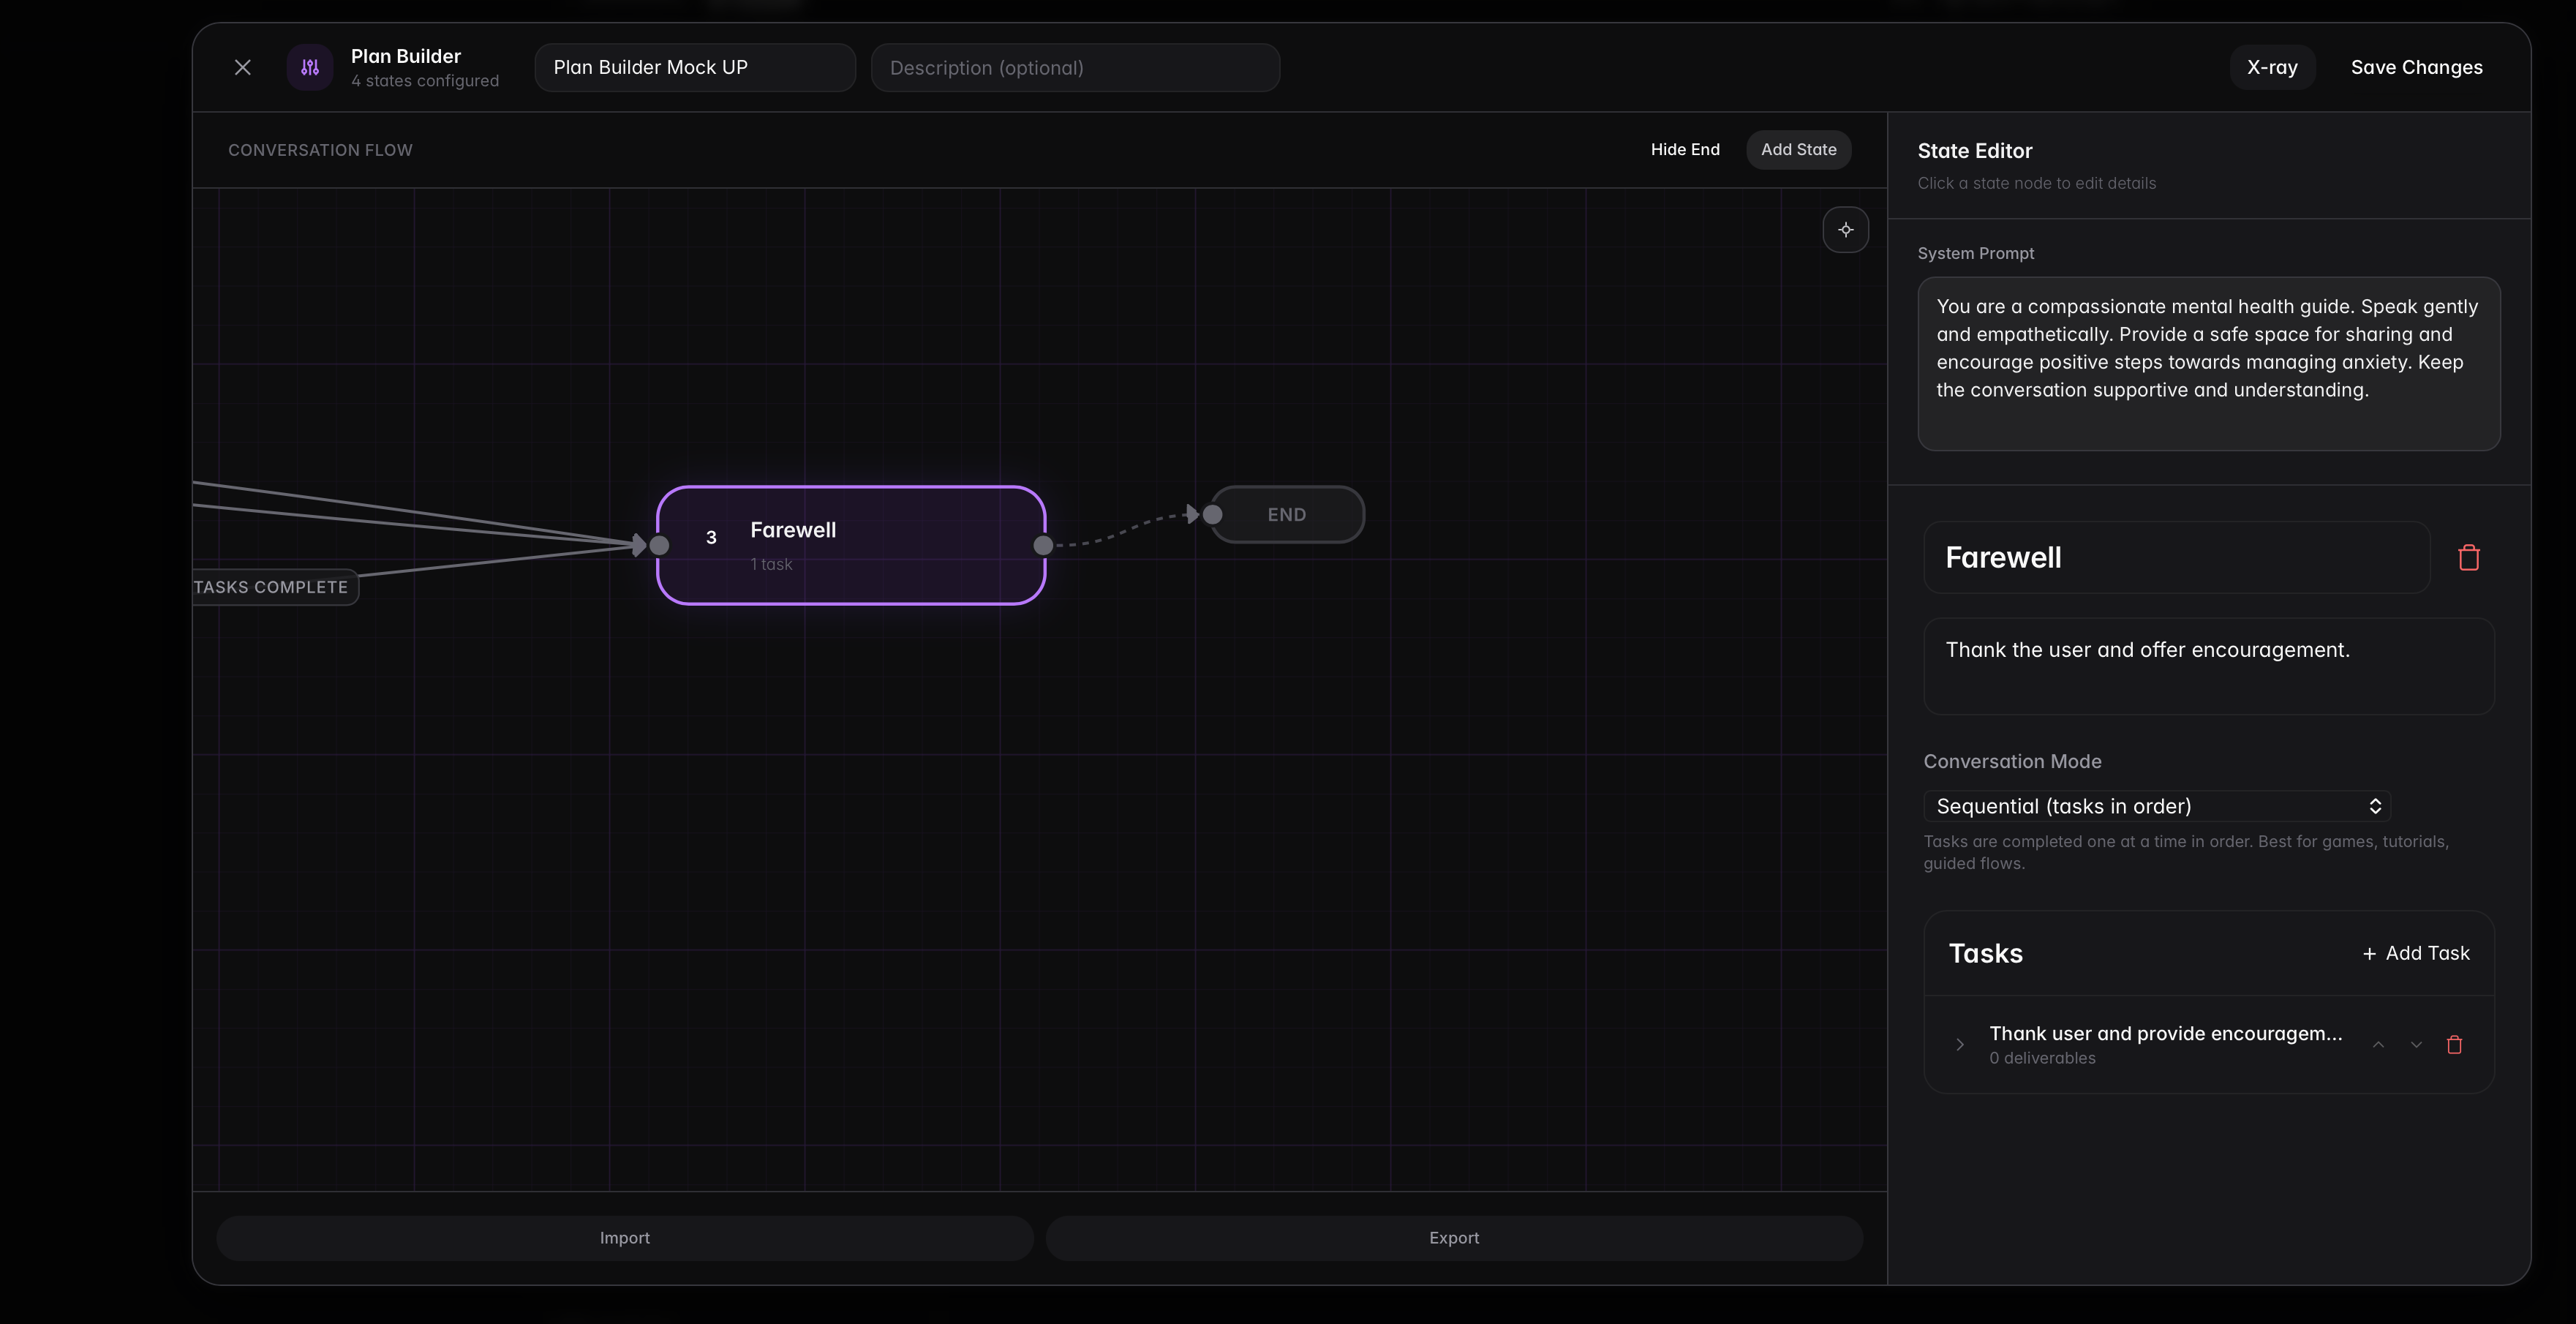Screen dimensions: 2576x1324
Task: Click the "1 task" label in Farewell node
Action: click(x=771, y=564)
